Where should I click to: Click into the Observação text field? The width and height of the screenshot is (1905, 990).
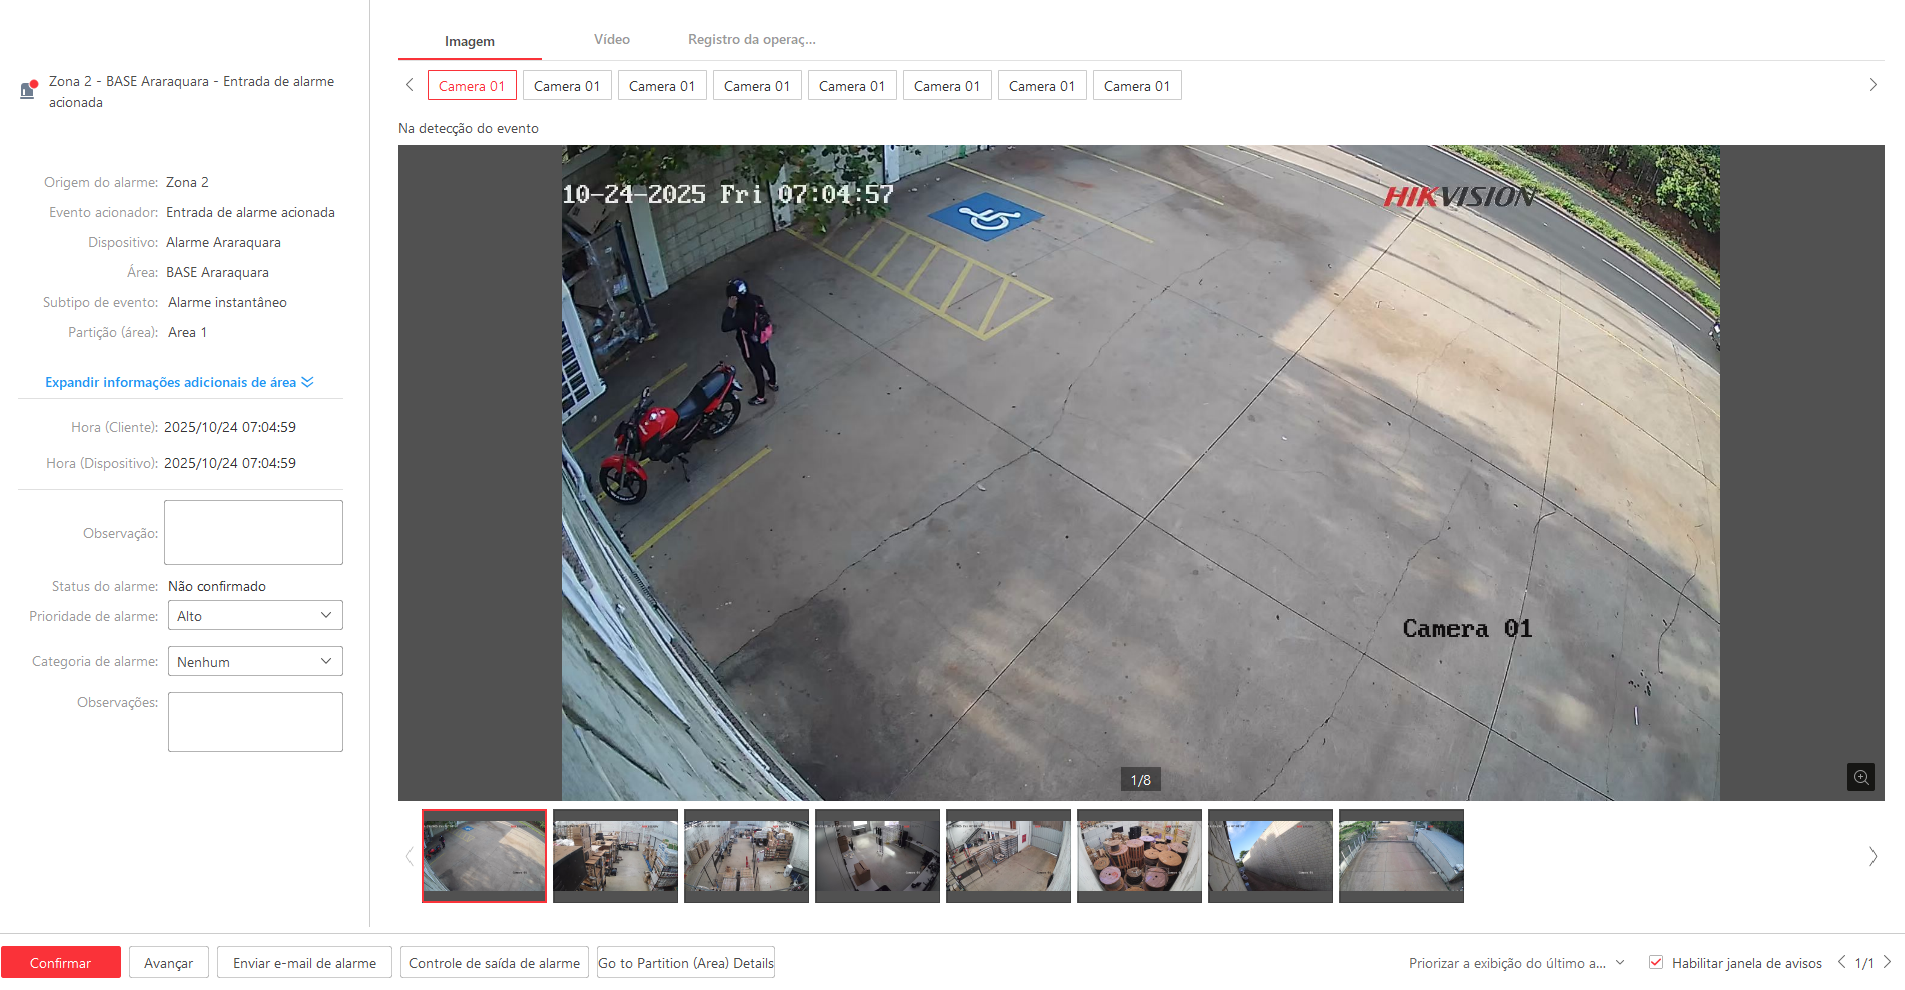253,533
